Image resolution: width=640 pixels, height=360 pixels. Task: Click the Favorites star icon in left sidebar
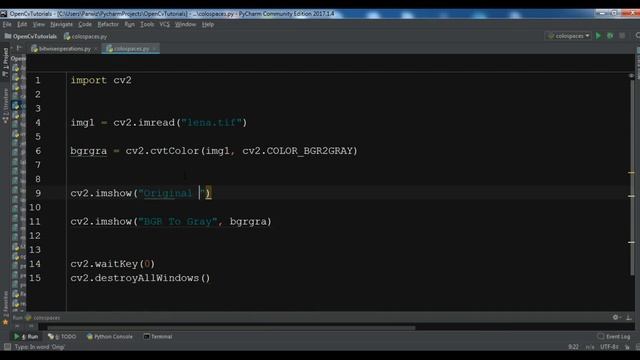[x=5, y=322]
